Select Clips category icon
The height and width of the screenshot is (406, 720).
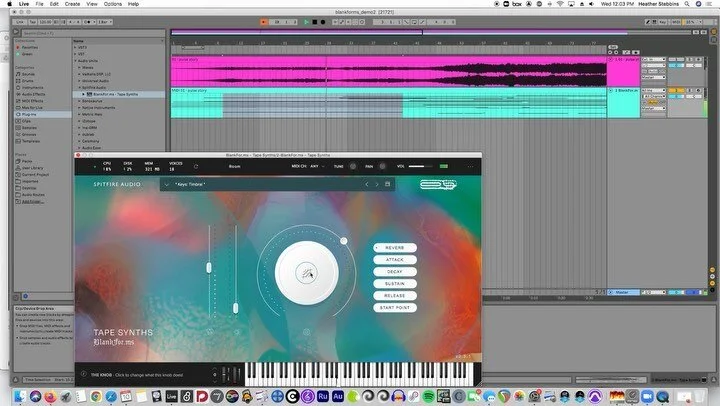click(x=18, y=121)
